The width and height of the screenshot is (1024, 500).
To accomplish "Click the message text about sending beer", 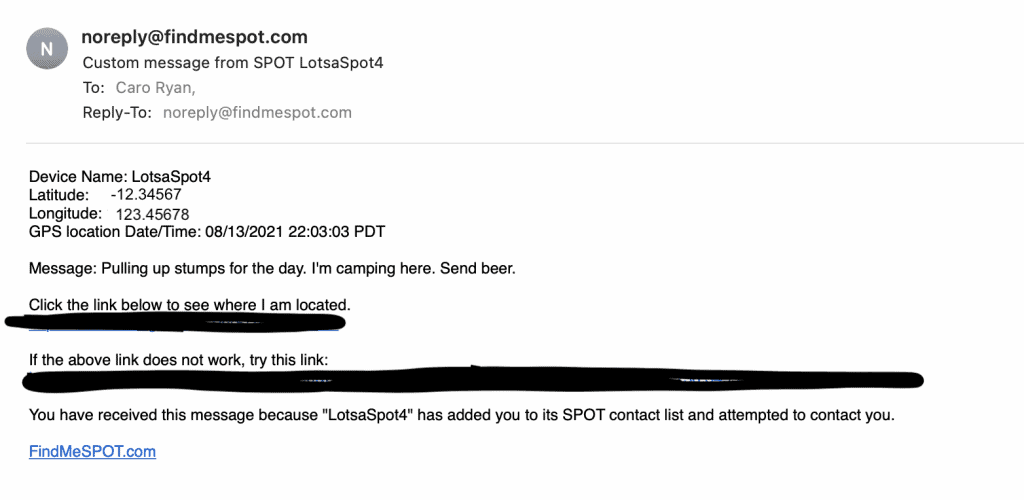I will (x=272, y=269).
